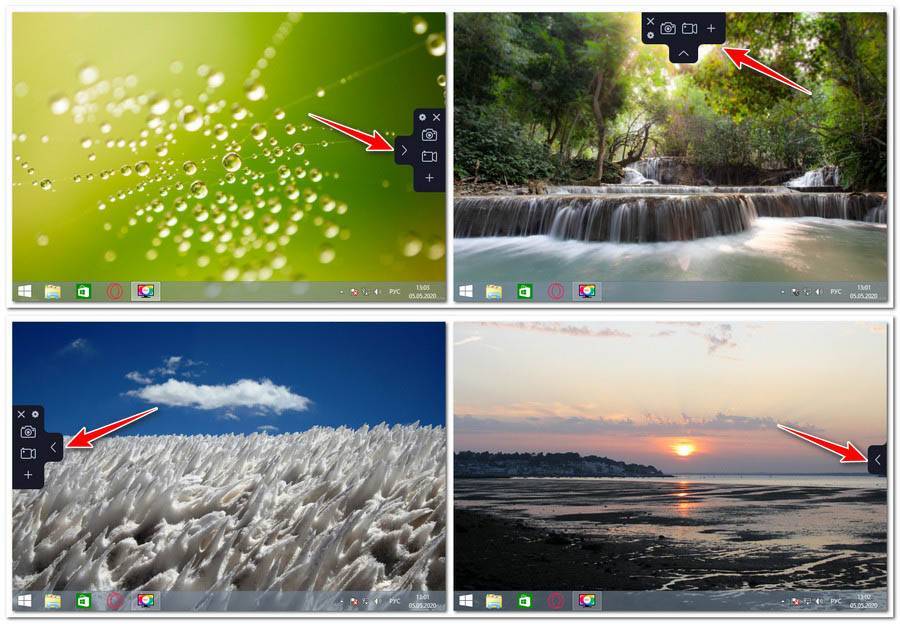Open Start button on waterfall desktop taskbar
The height and width of the screenshot is (624, 900).
(x=466, y=292)
